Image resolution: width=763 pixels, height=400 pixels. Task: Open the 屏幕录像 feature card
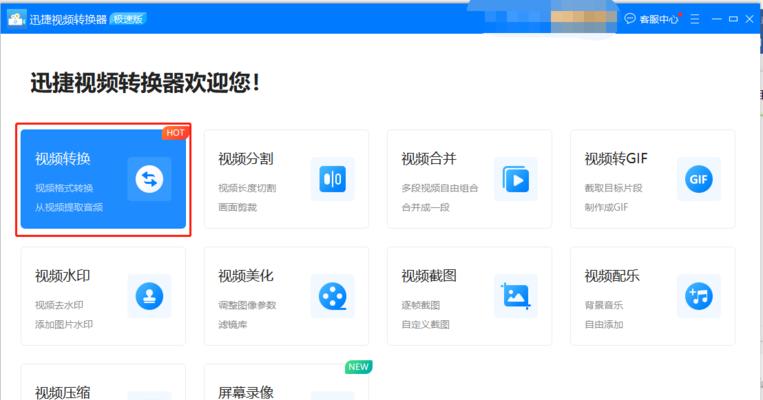tap(287, 382)
